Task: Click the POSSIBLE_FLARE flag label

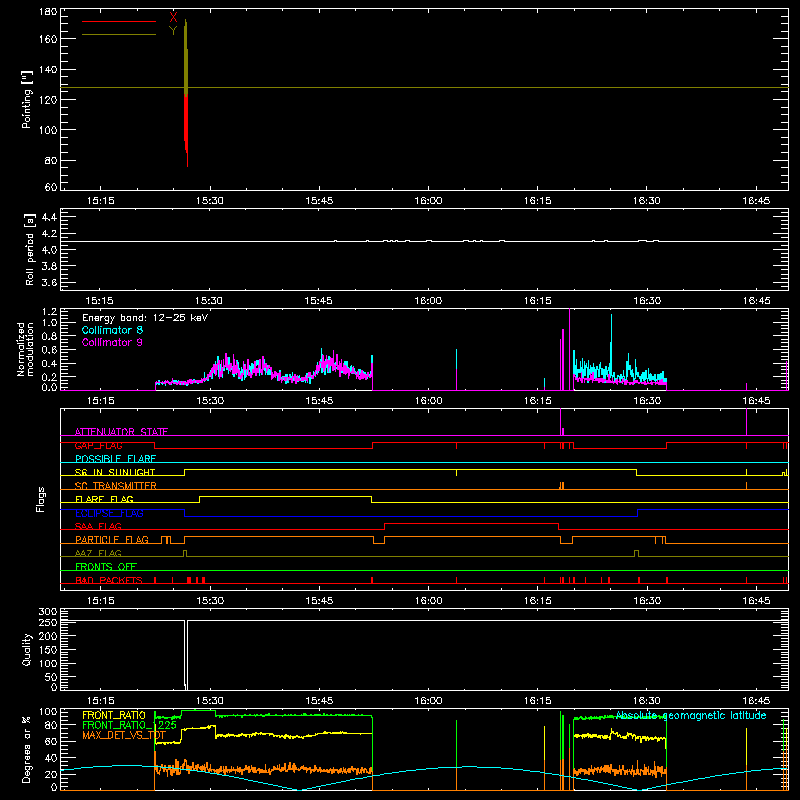Action: pos(115,459)
